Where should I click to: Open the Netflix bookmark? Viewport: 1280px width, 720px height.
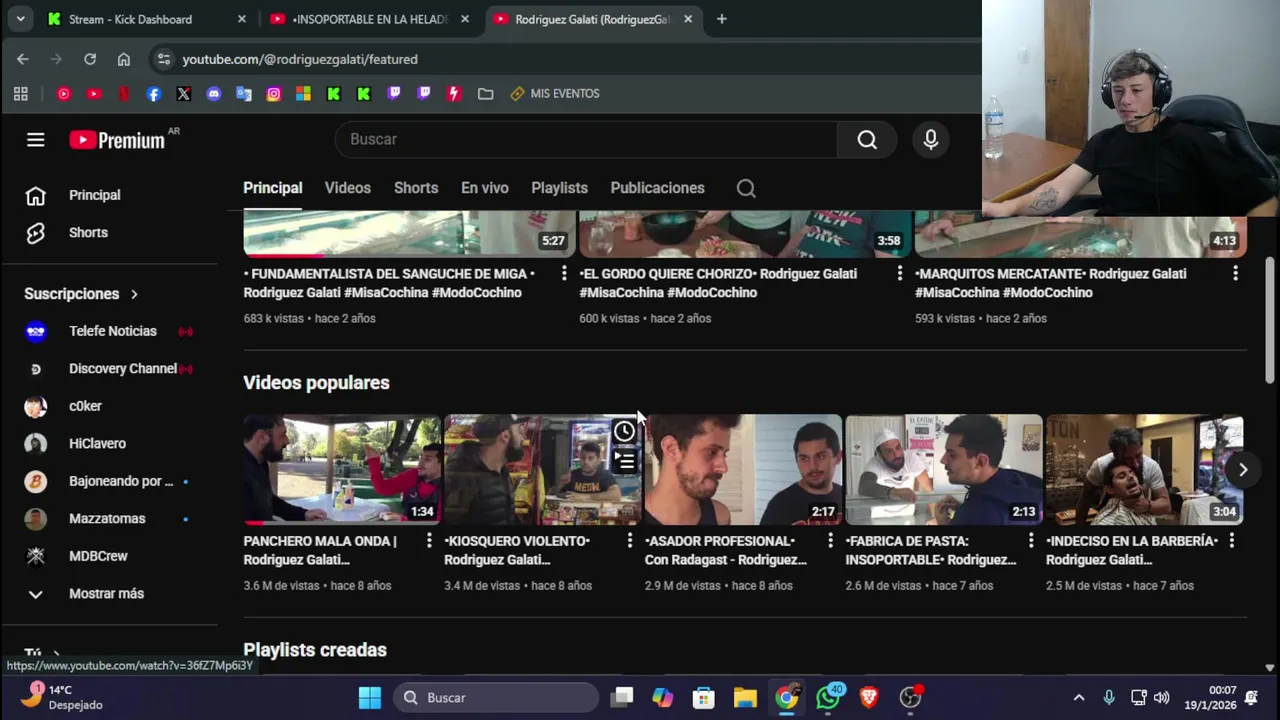click(x=124, y=94)
